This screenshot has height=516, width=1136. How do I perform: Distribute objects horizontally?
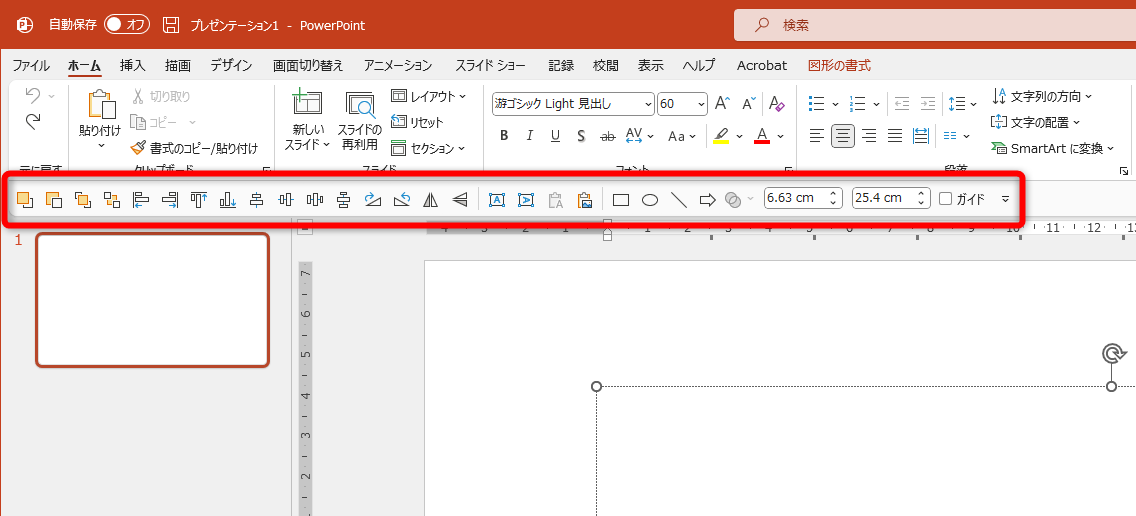pos(314,199)
